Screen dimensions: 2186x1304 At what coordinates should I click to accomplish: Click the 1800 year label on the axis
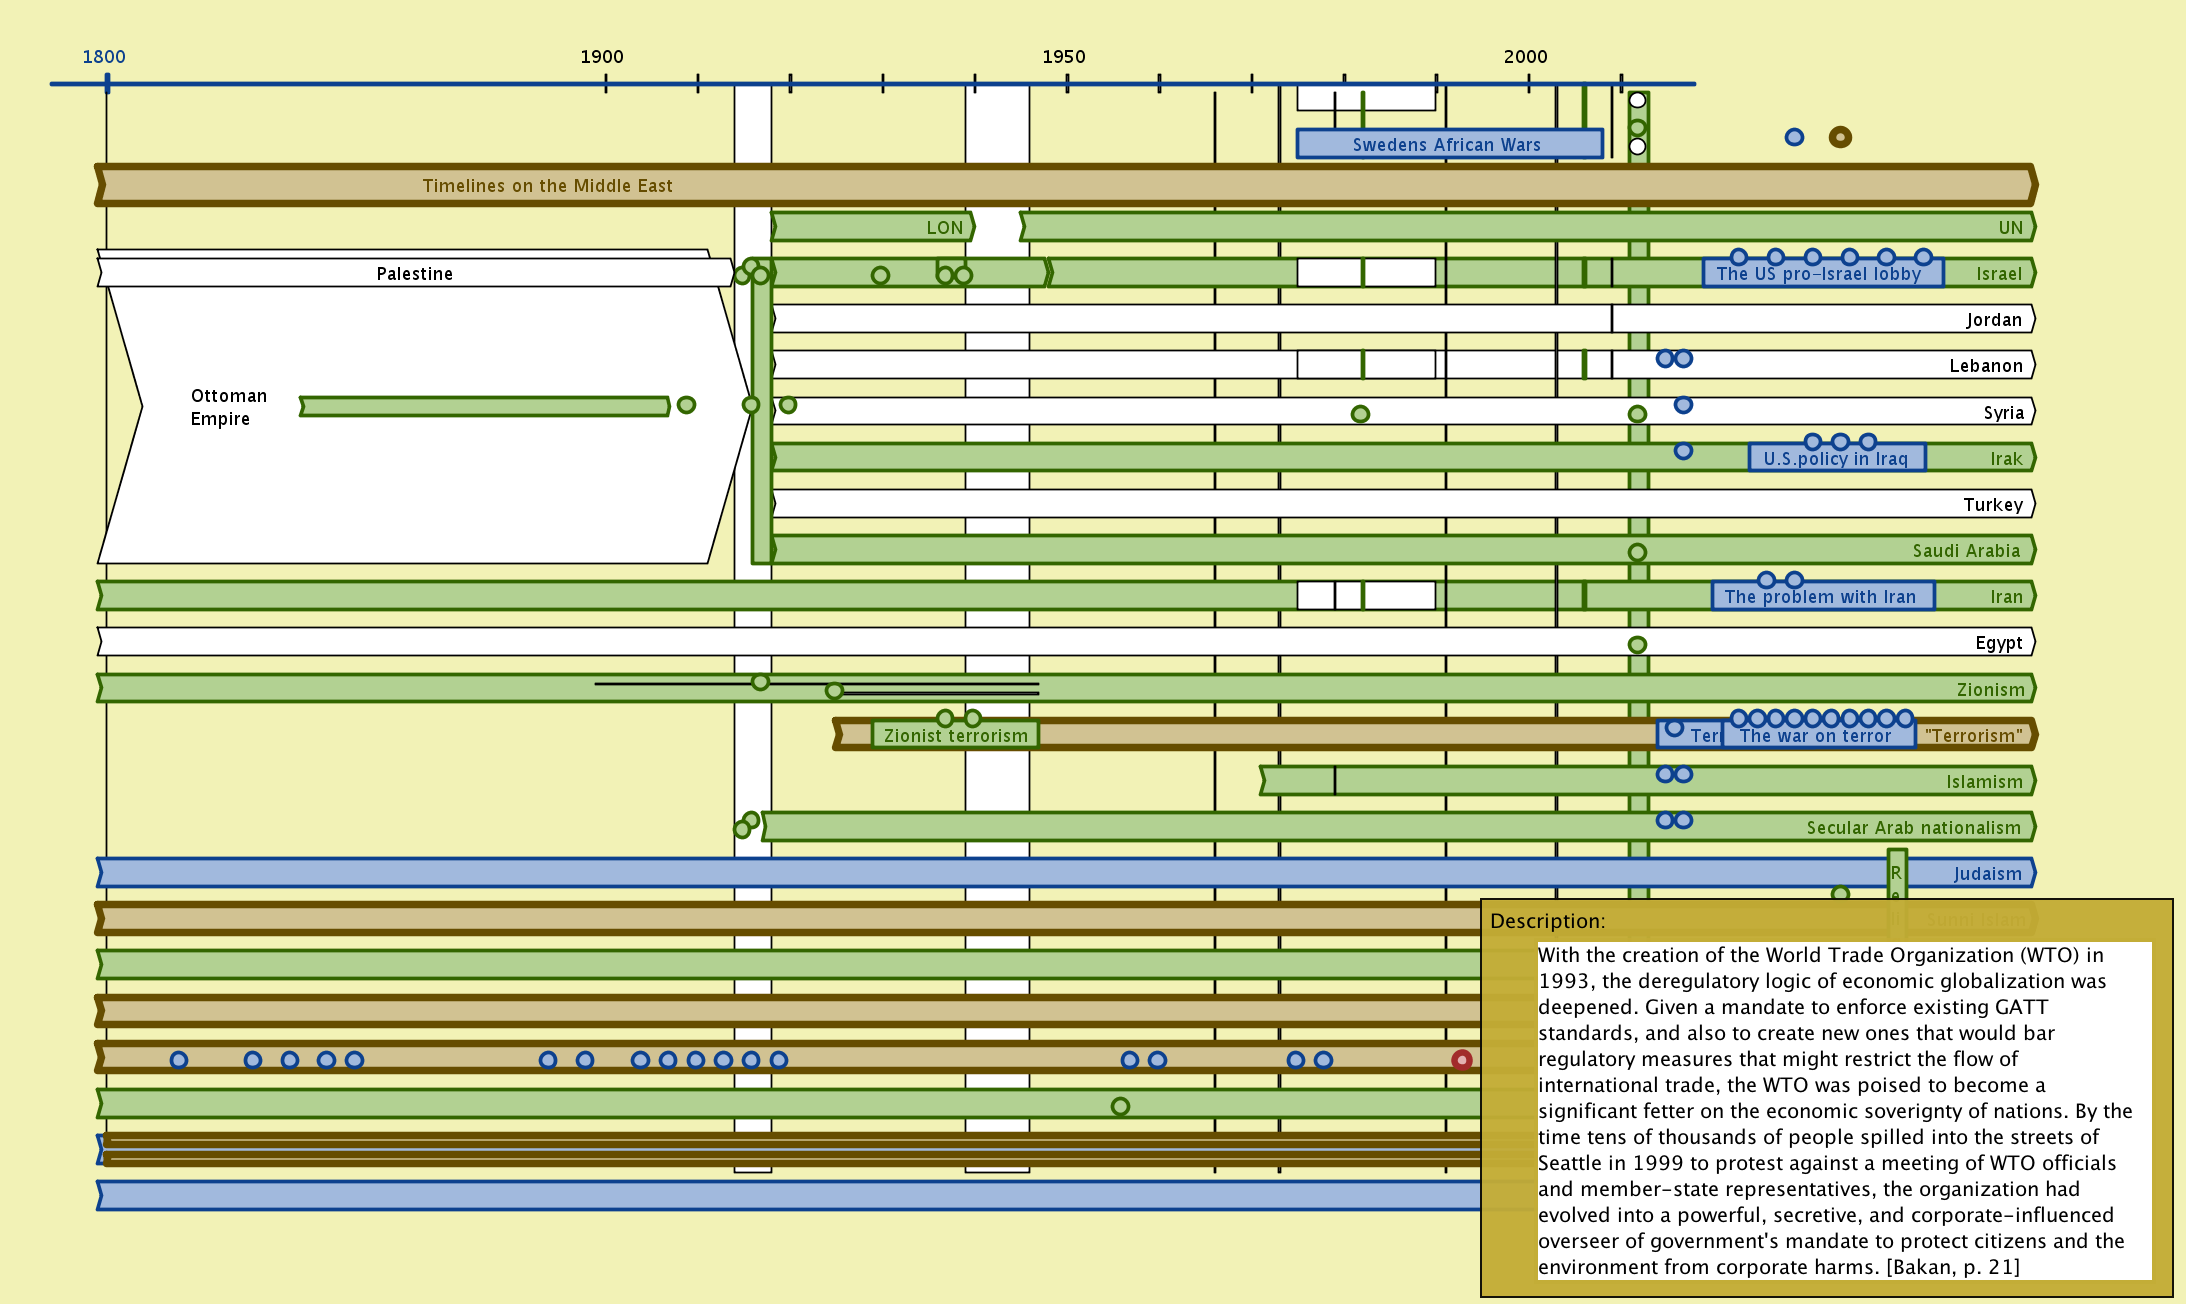[x=104, y=57]
